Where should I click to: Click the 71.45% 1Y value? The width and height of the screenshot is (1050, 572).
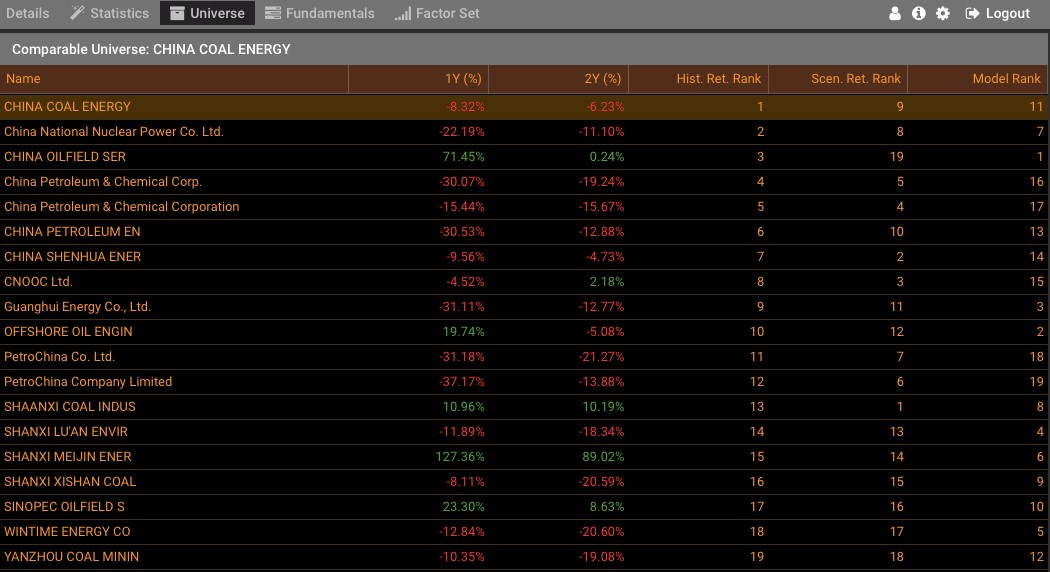463,157
